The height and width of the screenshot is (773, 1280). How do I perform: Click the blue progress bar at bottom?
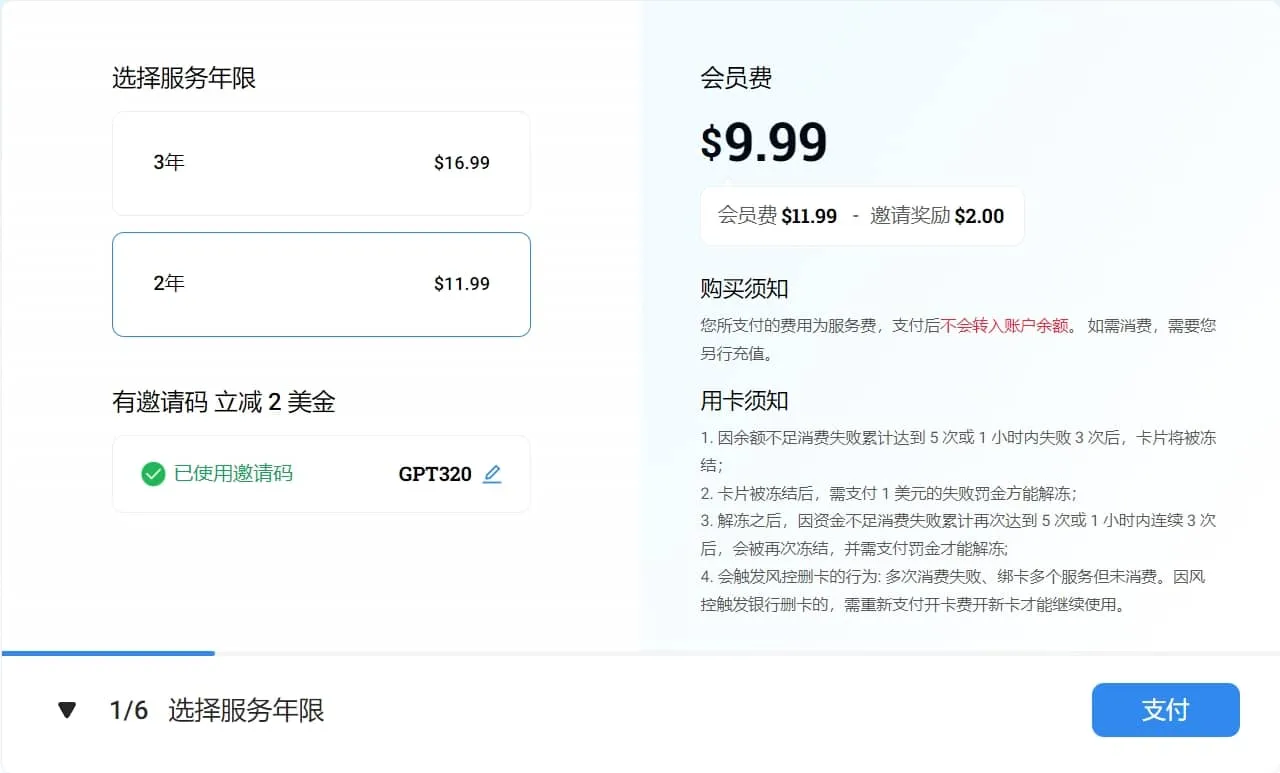click(x=108, y=653)
